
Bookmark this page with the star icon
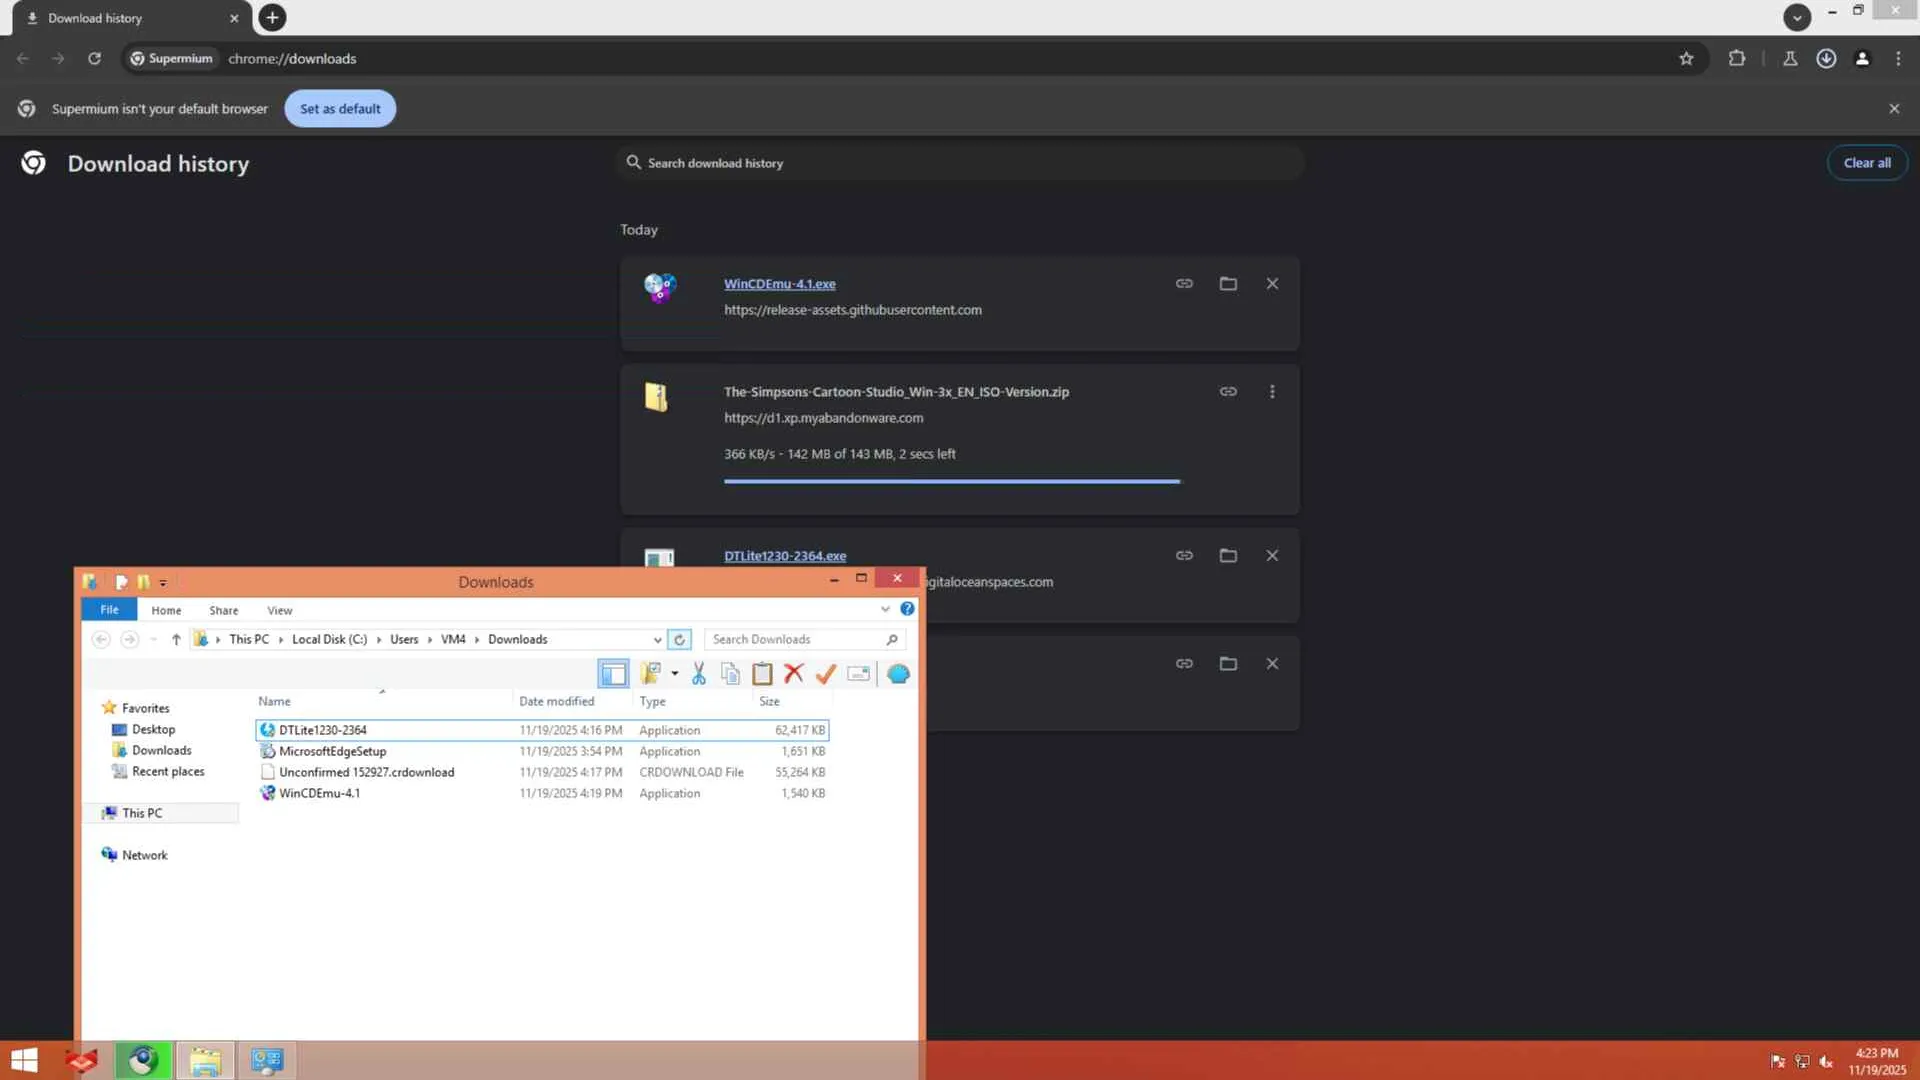coord(1686,59)
